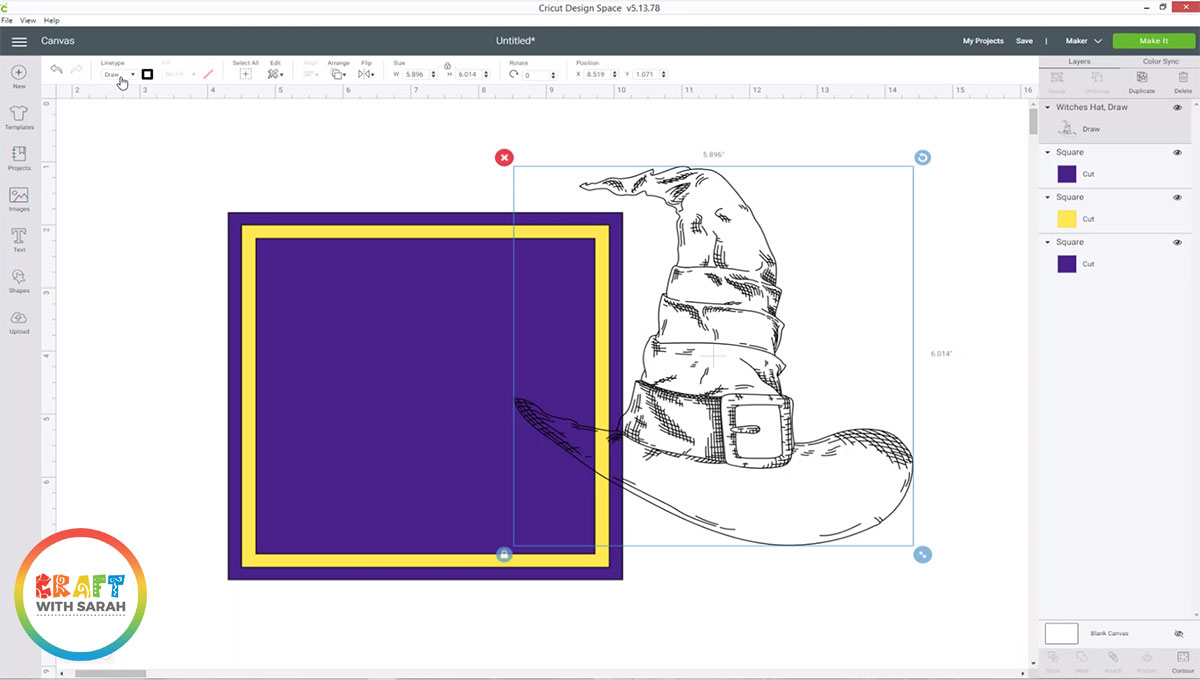The width and height of the screenshot is (1200, 680).
Task: Toggle visibility of the yellow Square layer
Action: pyautogui.click(x=1178, y=196)
